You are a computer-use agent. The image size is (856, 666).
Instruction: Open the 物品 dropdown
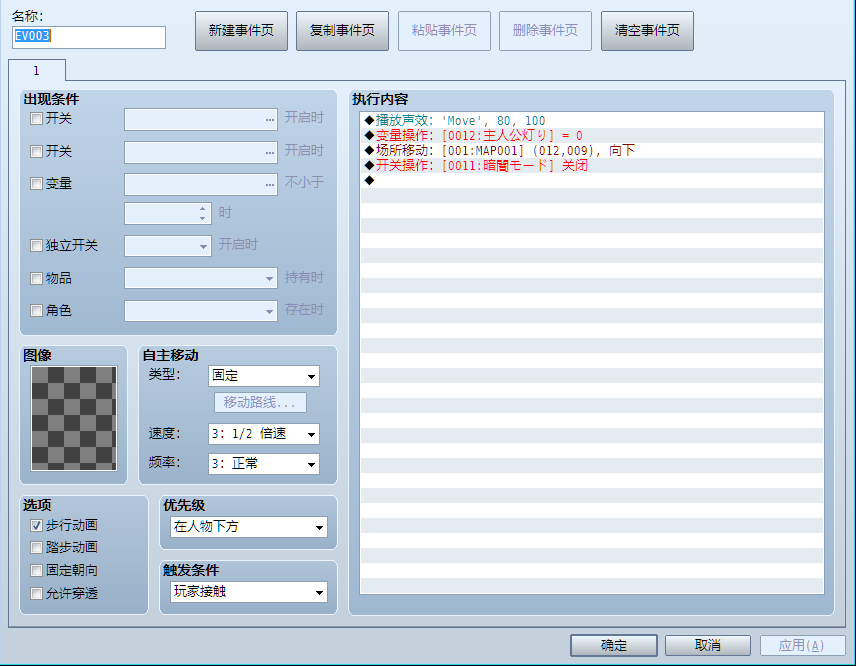pyautogui.click(x=201, y=278)
